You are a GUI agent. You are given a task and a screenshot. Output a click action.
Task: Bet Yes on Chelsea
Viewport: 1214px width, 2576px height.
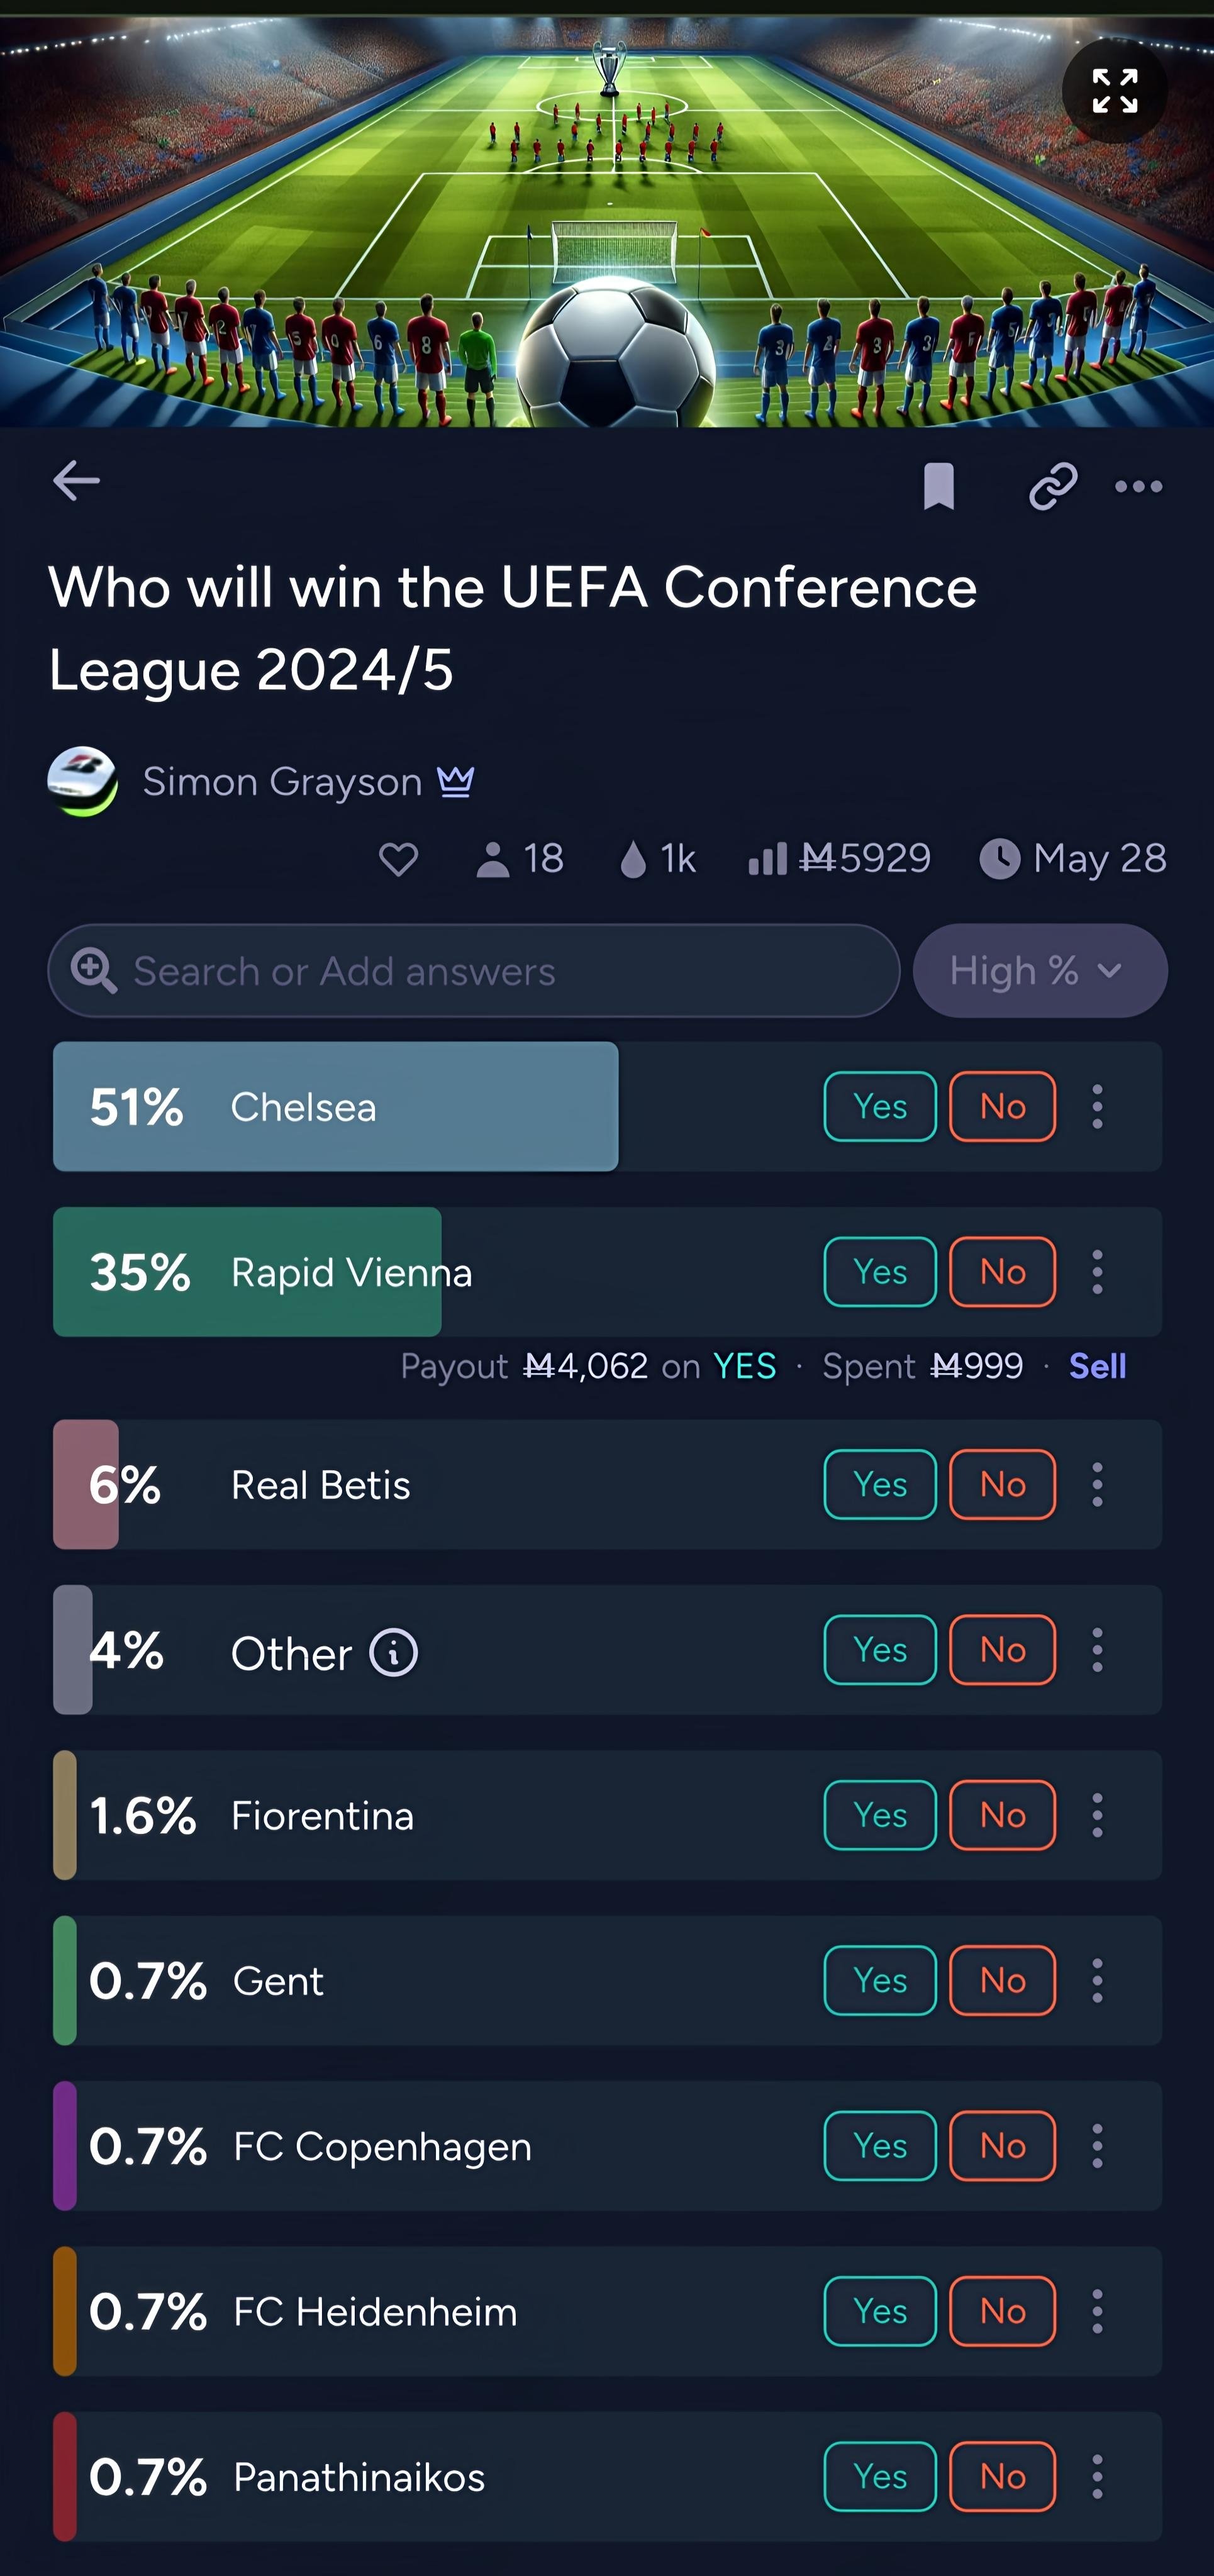click(880, 1107)
